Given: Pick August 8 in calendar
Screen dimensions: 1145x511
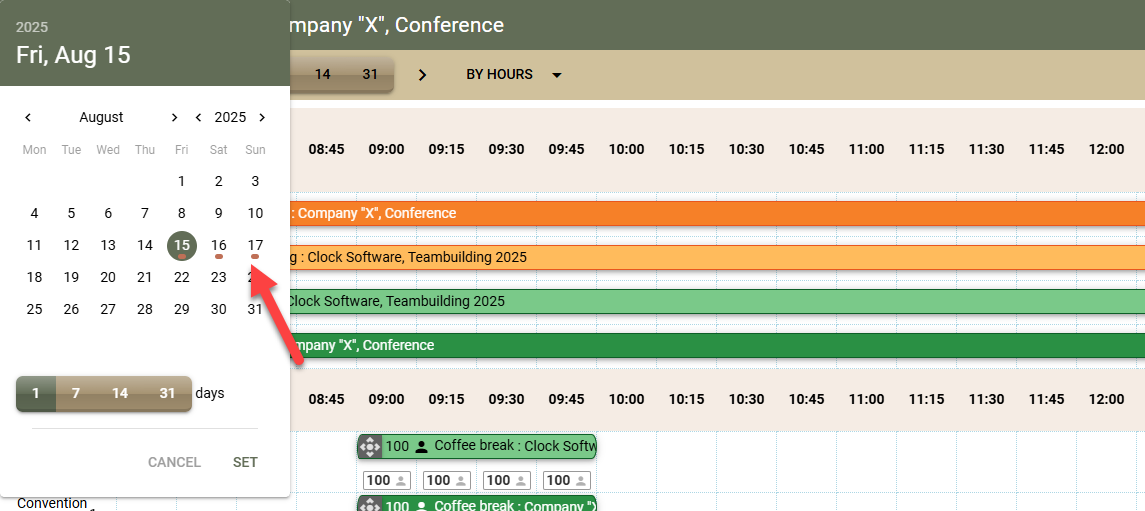Looking at the screenshot, I should (182, 213).
